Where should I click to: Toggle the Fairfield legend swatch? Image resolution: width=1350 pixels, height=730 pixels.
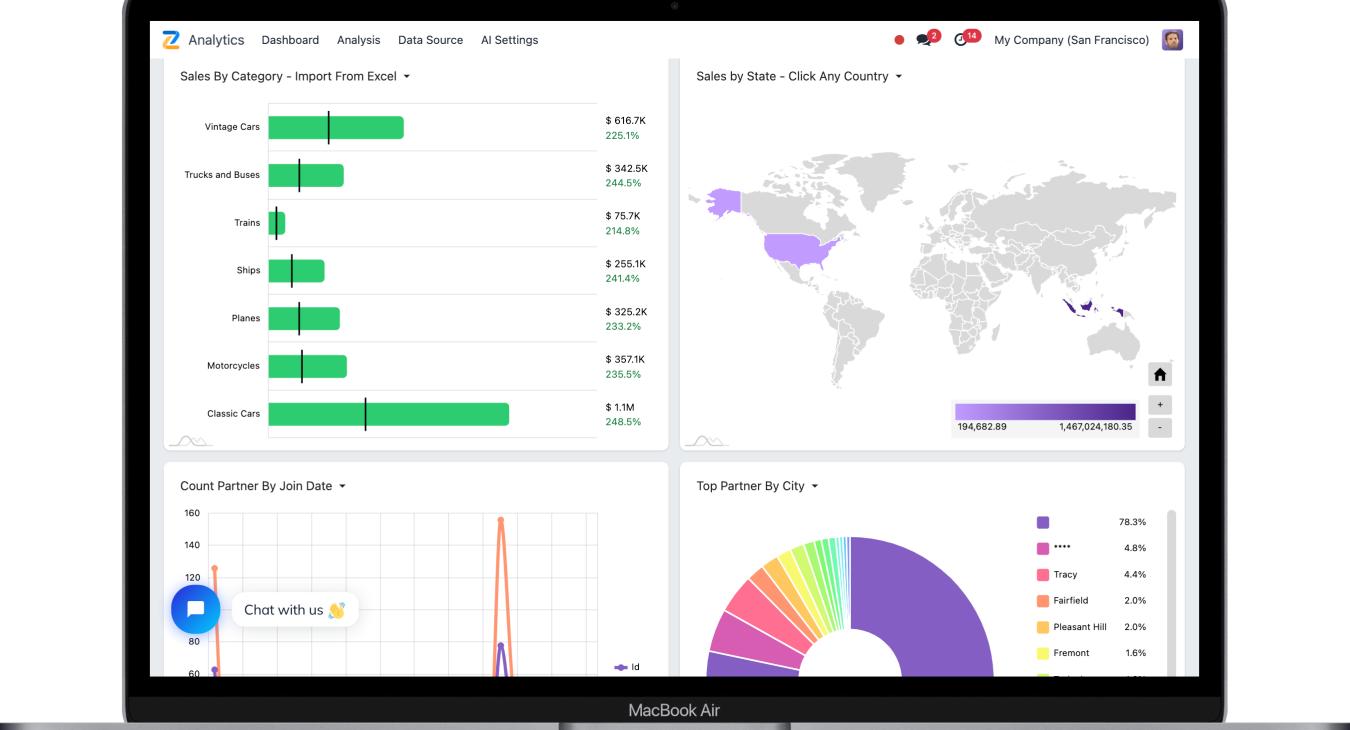point(1043,601)
